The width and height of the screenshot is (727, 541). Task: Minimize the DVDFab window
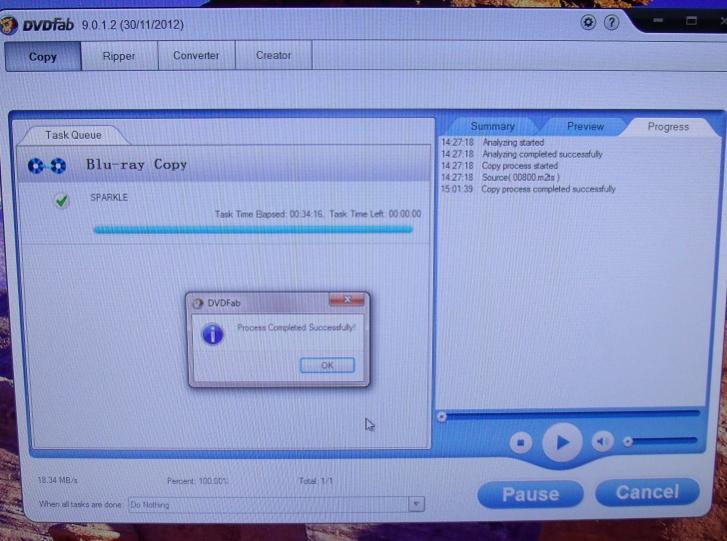pyautogui.click(x=657, y=20)
